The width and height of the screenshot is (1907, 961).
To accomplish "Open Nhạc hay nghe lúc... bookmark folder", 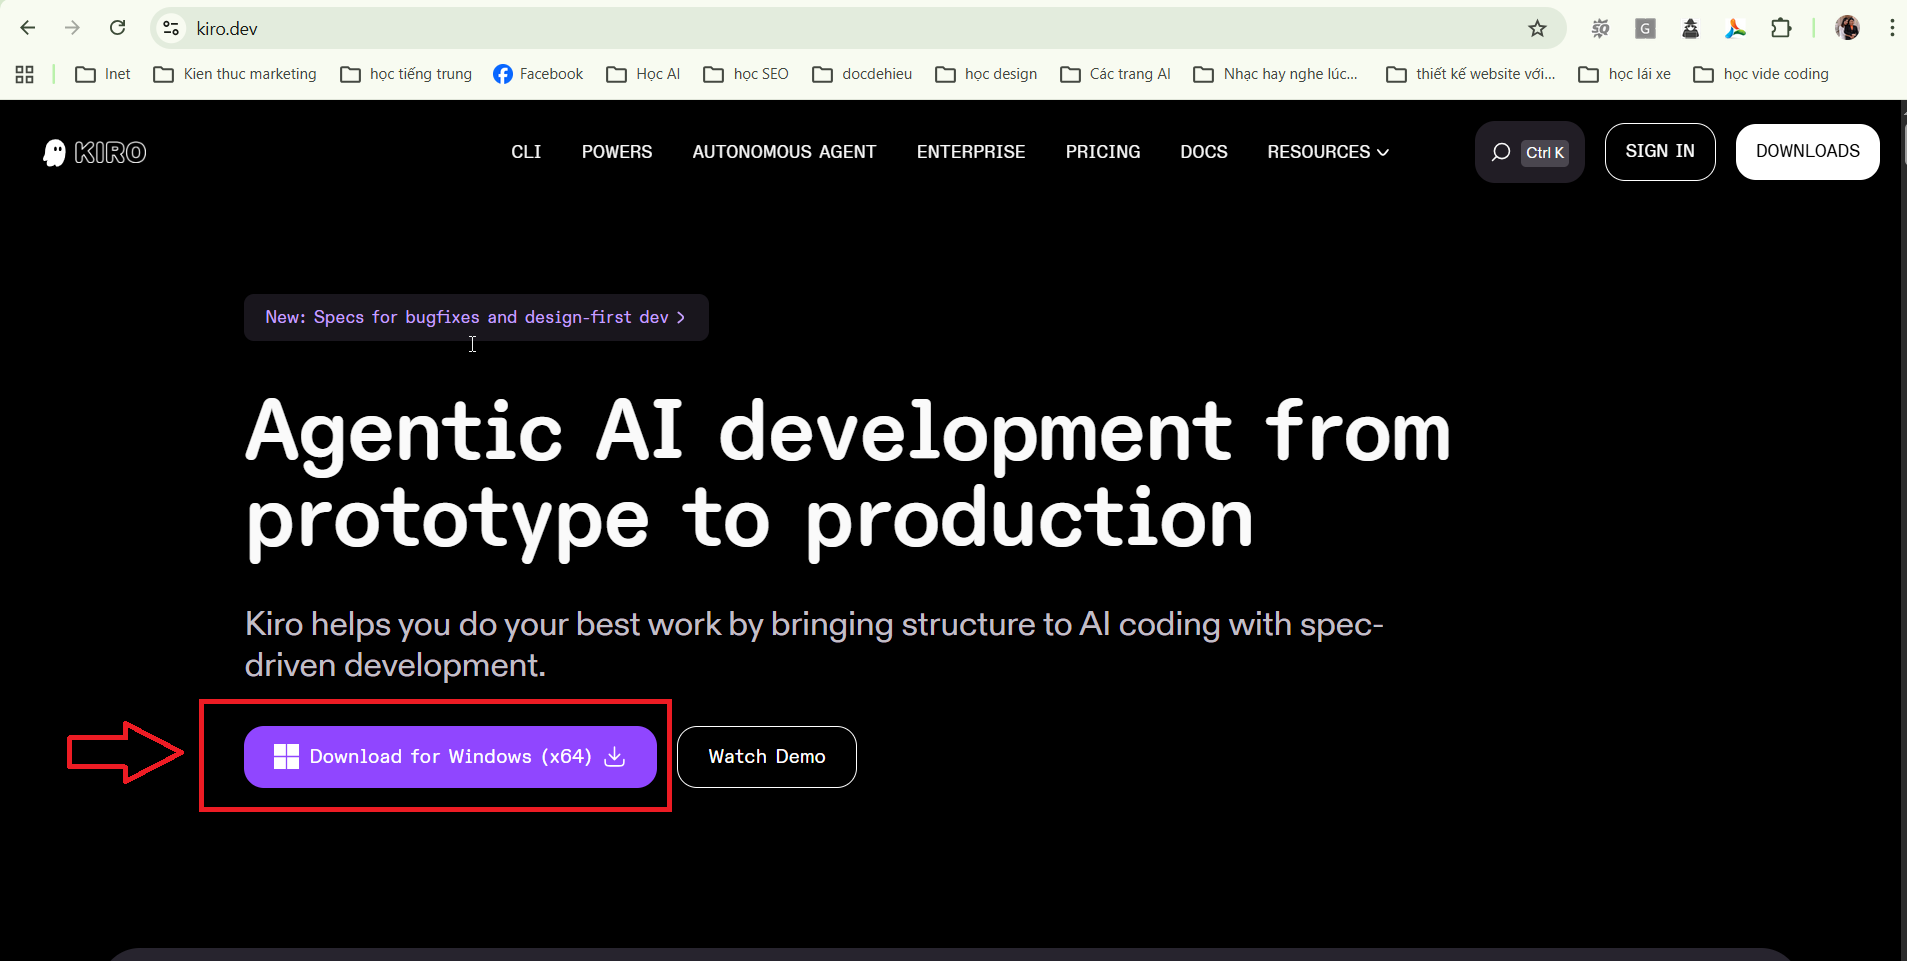I will click(x=1276, y=74).
